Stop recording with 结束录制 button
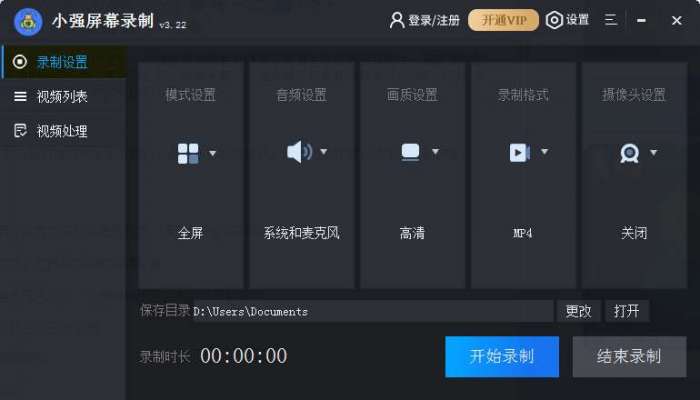700x400 pixels. coord(629,356)
